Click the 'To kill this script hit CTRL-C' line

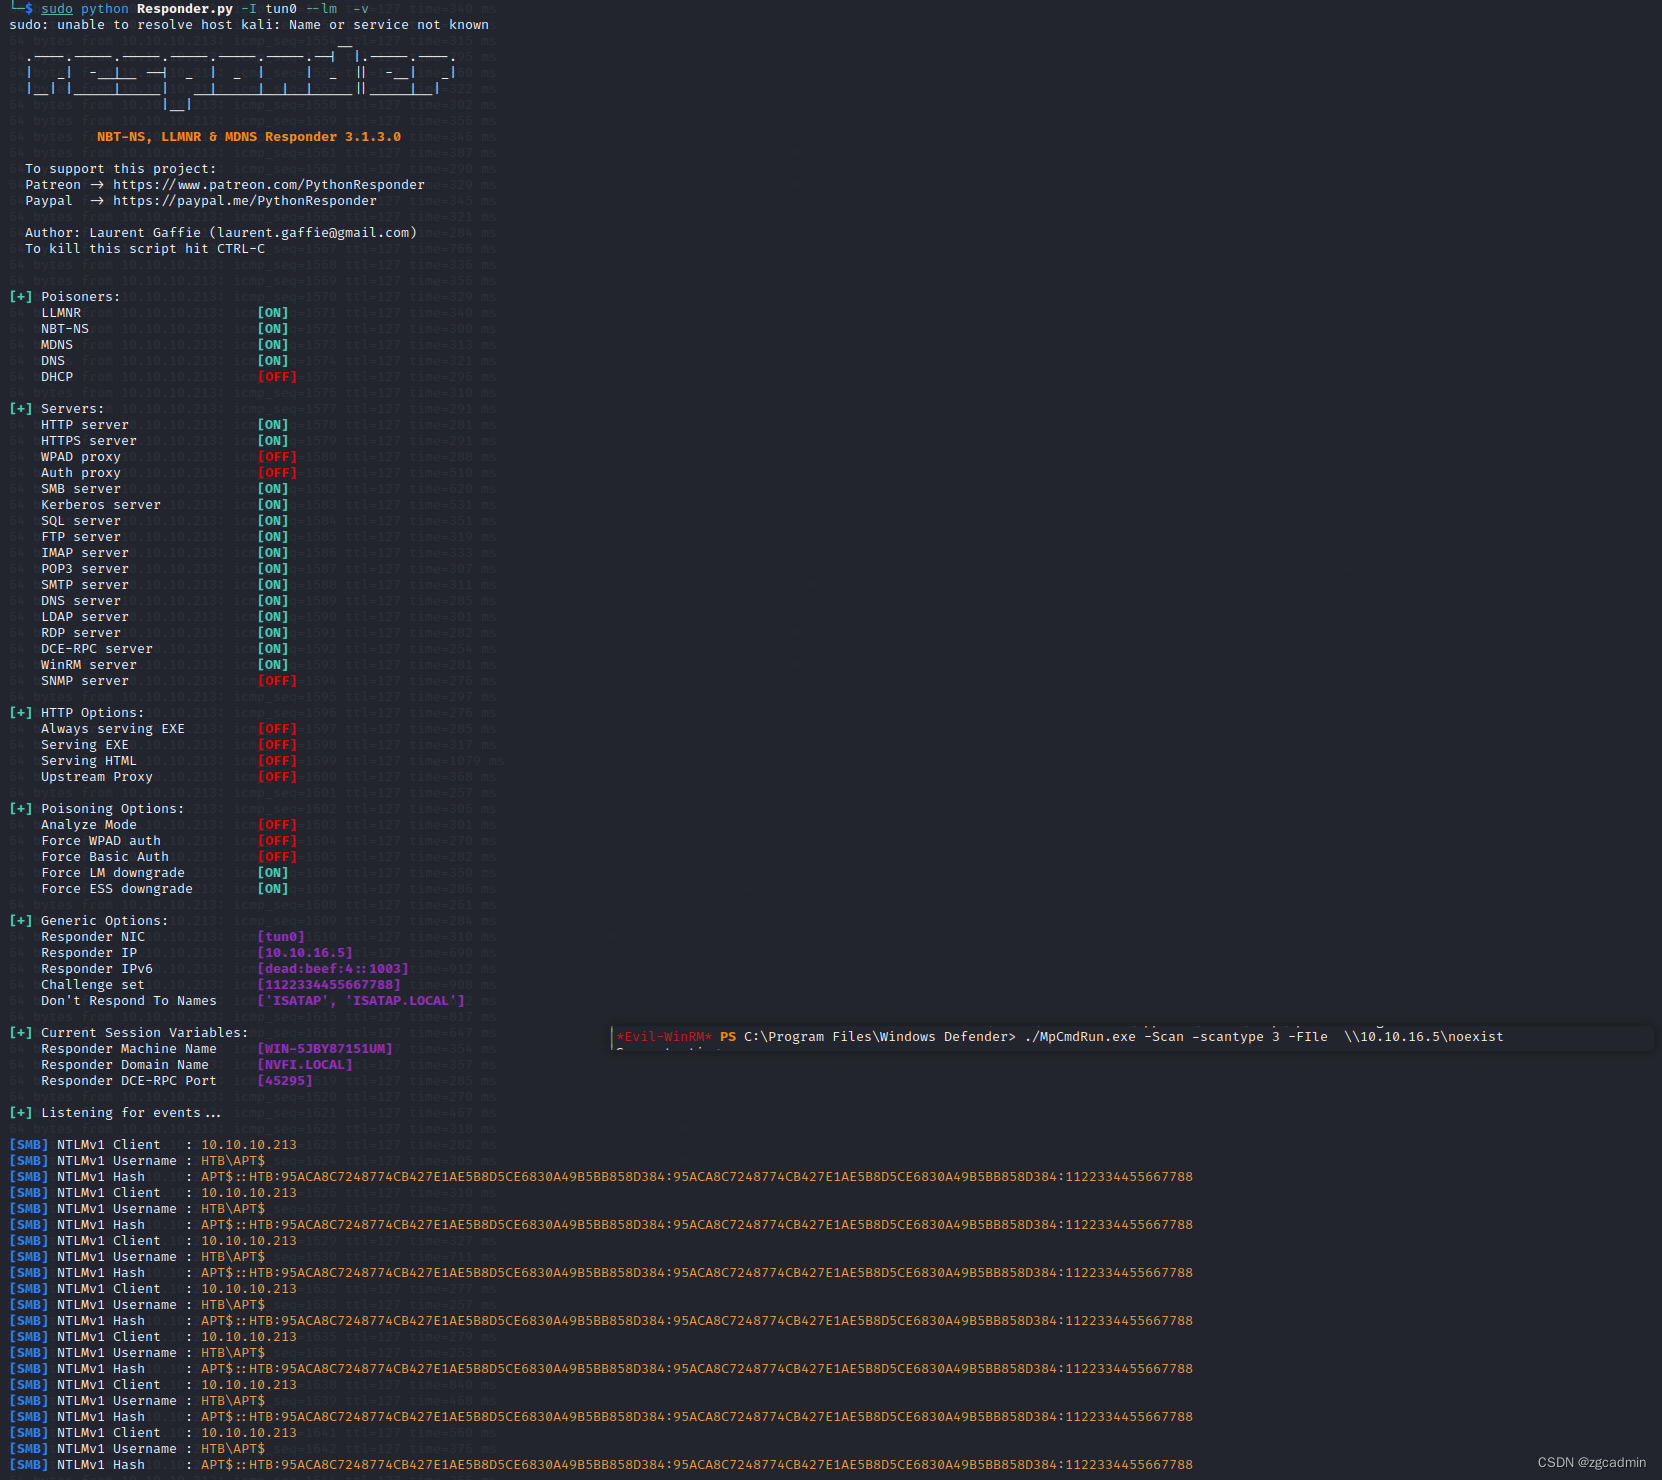click(x=145, y=249)
